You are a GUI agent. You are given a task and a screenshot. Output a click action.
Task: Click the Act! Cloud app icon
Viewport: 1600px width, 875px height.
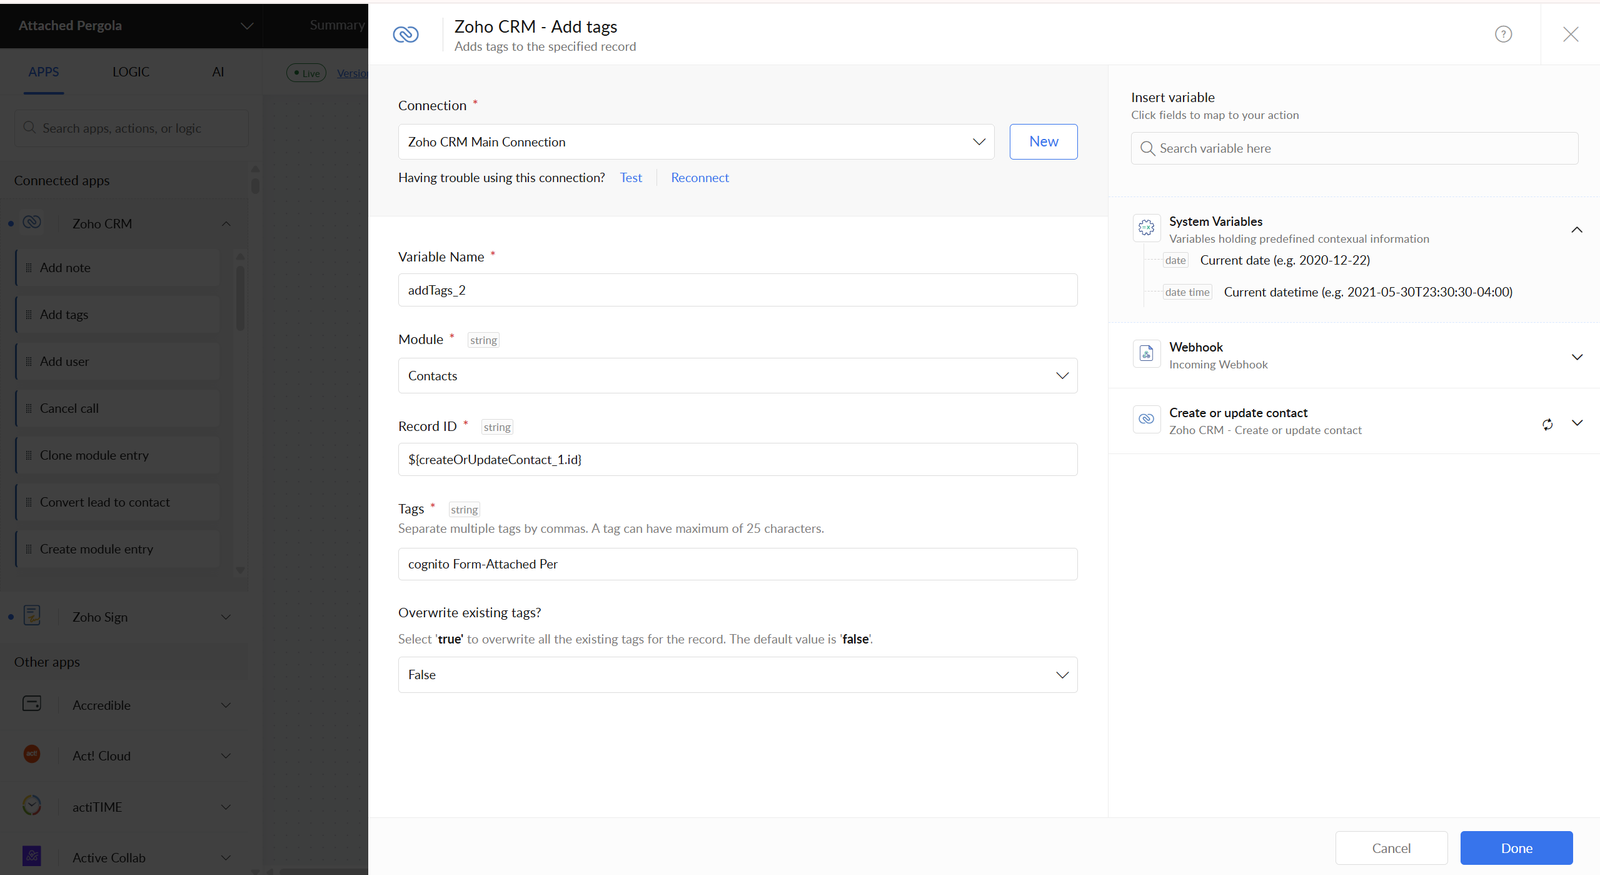(x=32, y=754)
